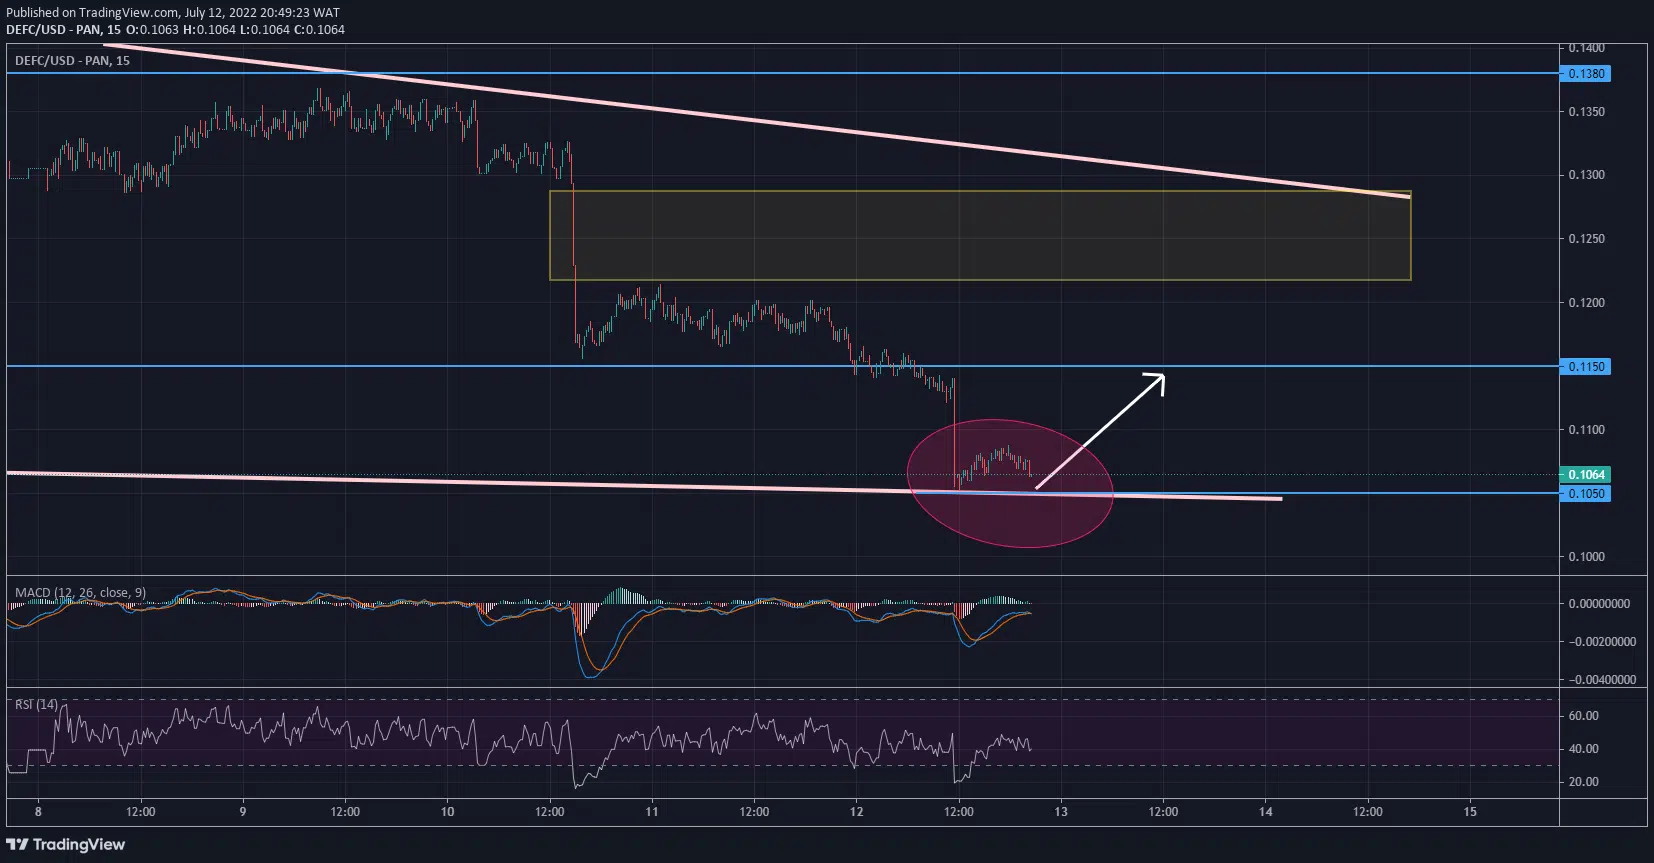Click the DEFC/USD OHLC values header line
The height and width of the screenshot is (863, 1654).
[175, 30]
